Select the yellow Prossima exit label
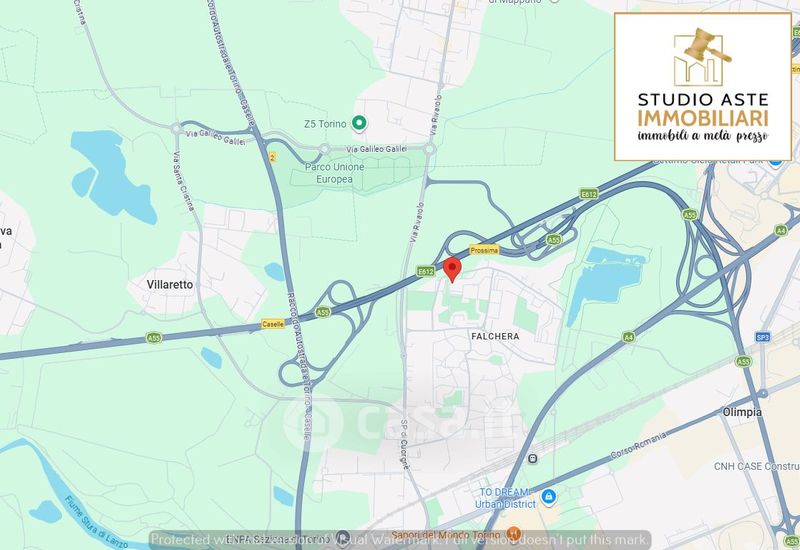 coord(484,251)
